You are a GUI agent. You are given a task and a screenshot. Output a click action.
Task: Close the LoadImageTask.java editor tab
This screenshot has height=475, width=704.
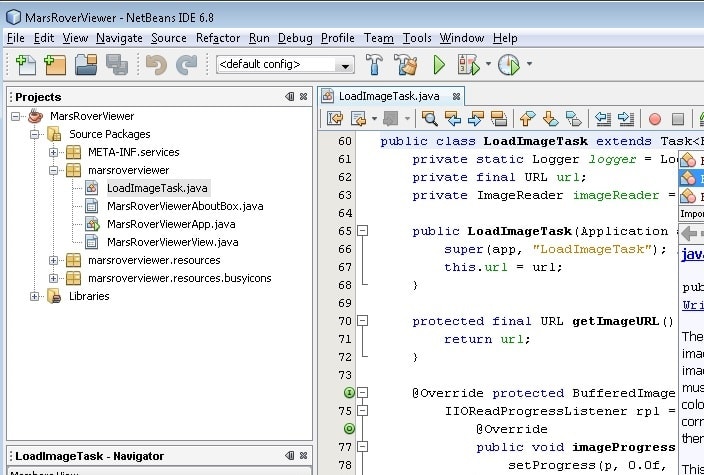pyautogui.click(x=456, y=96)
